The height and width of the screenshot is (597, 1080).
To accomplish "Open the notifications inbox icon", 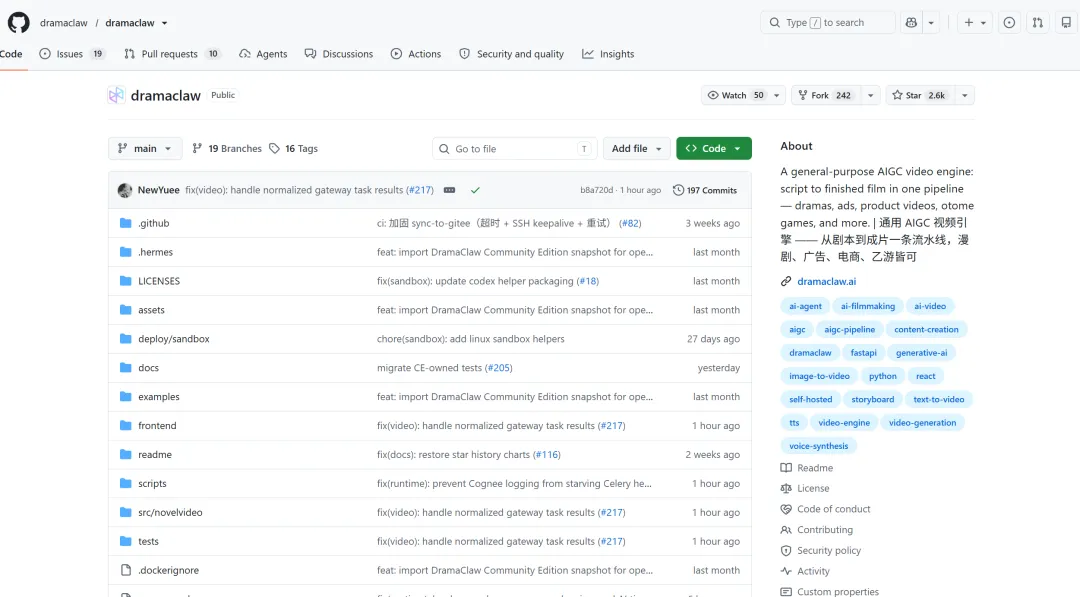I will [1066, 23].
